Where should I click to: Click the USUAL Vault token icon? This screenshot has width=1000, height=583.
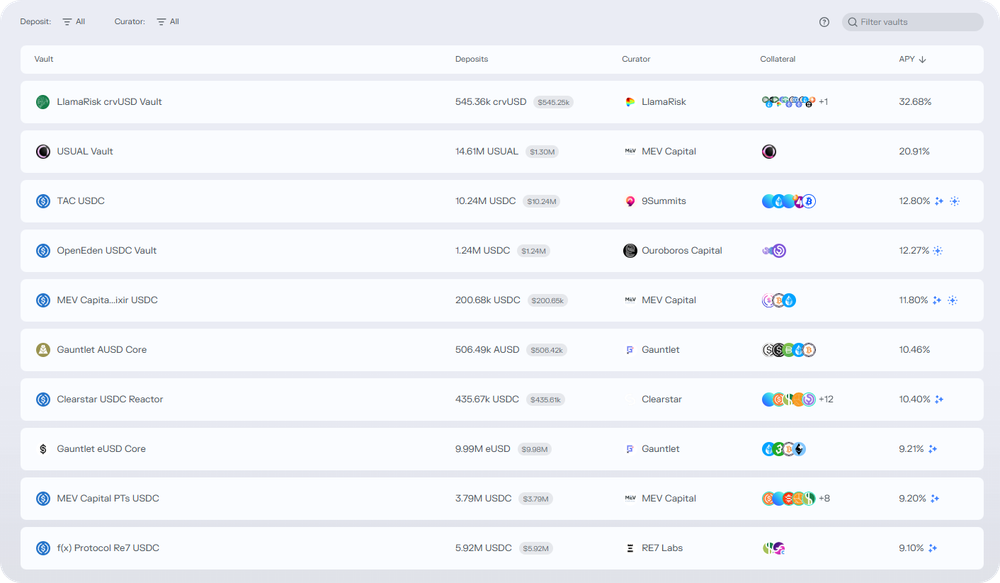tap(43, 152)
